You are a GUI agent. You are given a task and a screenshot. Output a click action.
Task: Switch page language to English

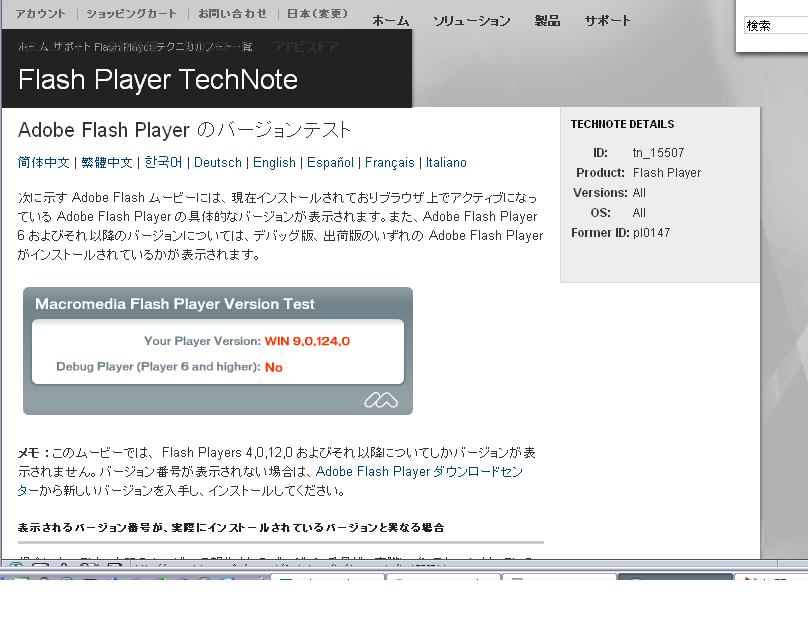274,163
